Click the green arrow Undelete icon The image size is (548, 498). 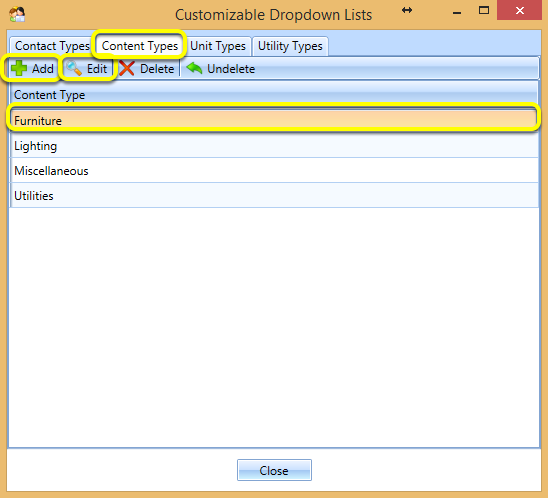194,68
